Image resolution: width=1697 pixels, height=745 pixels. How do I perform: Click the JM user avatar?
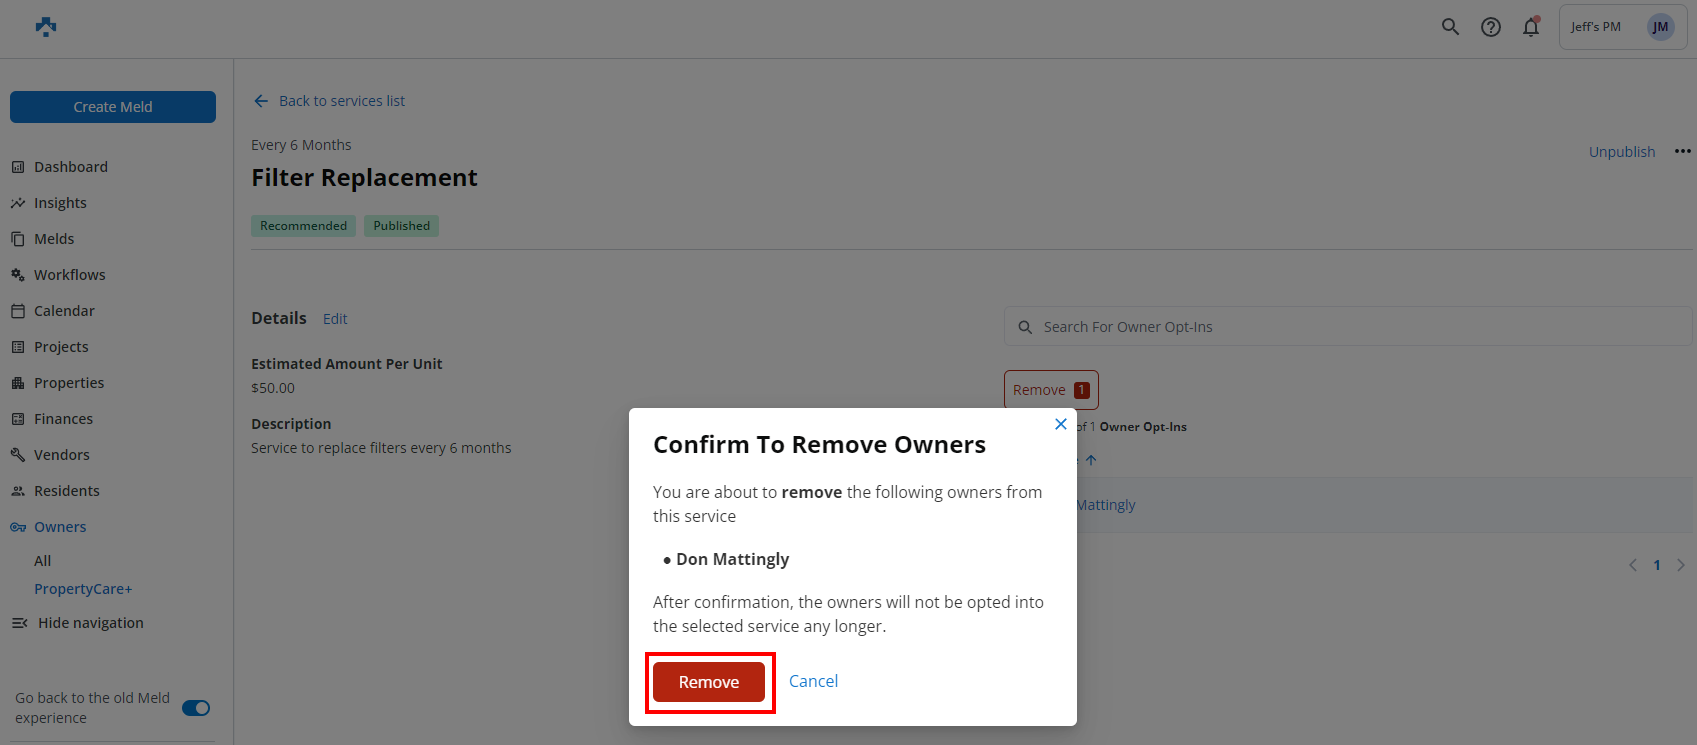coord(1660,27)
